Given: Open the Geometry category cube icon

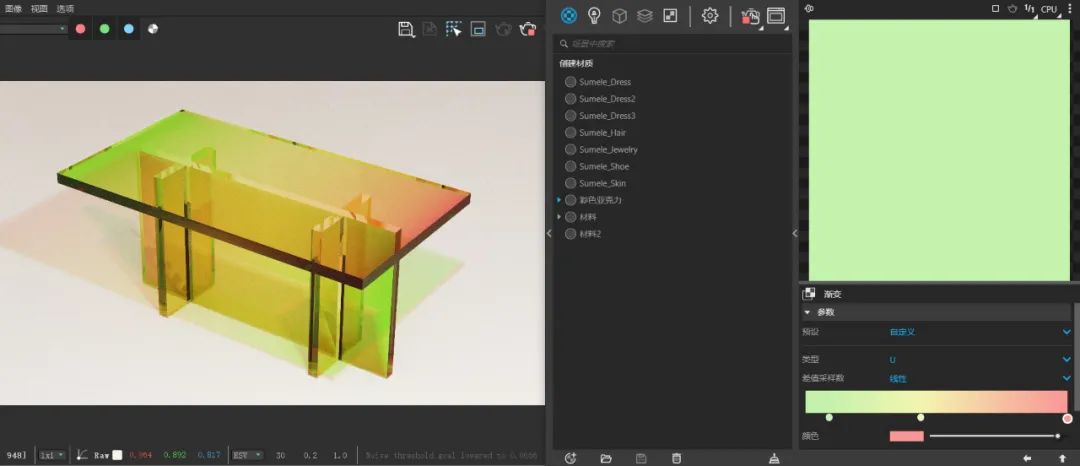Looking at the screenshot, I should tap(620, 16).
